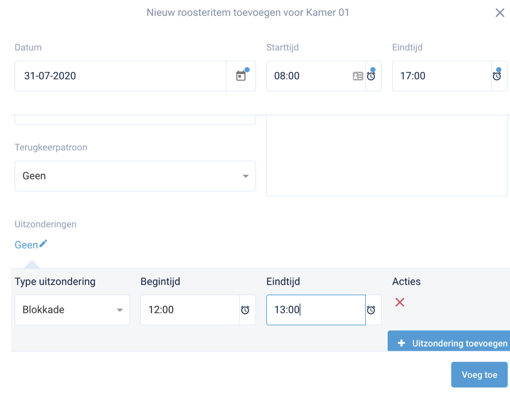Open the calendar picker for Datum
The width and height of the screenshot is (510, 396).
coord(241,76)
